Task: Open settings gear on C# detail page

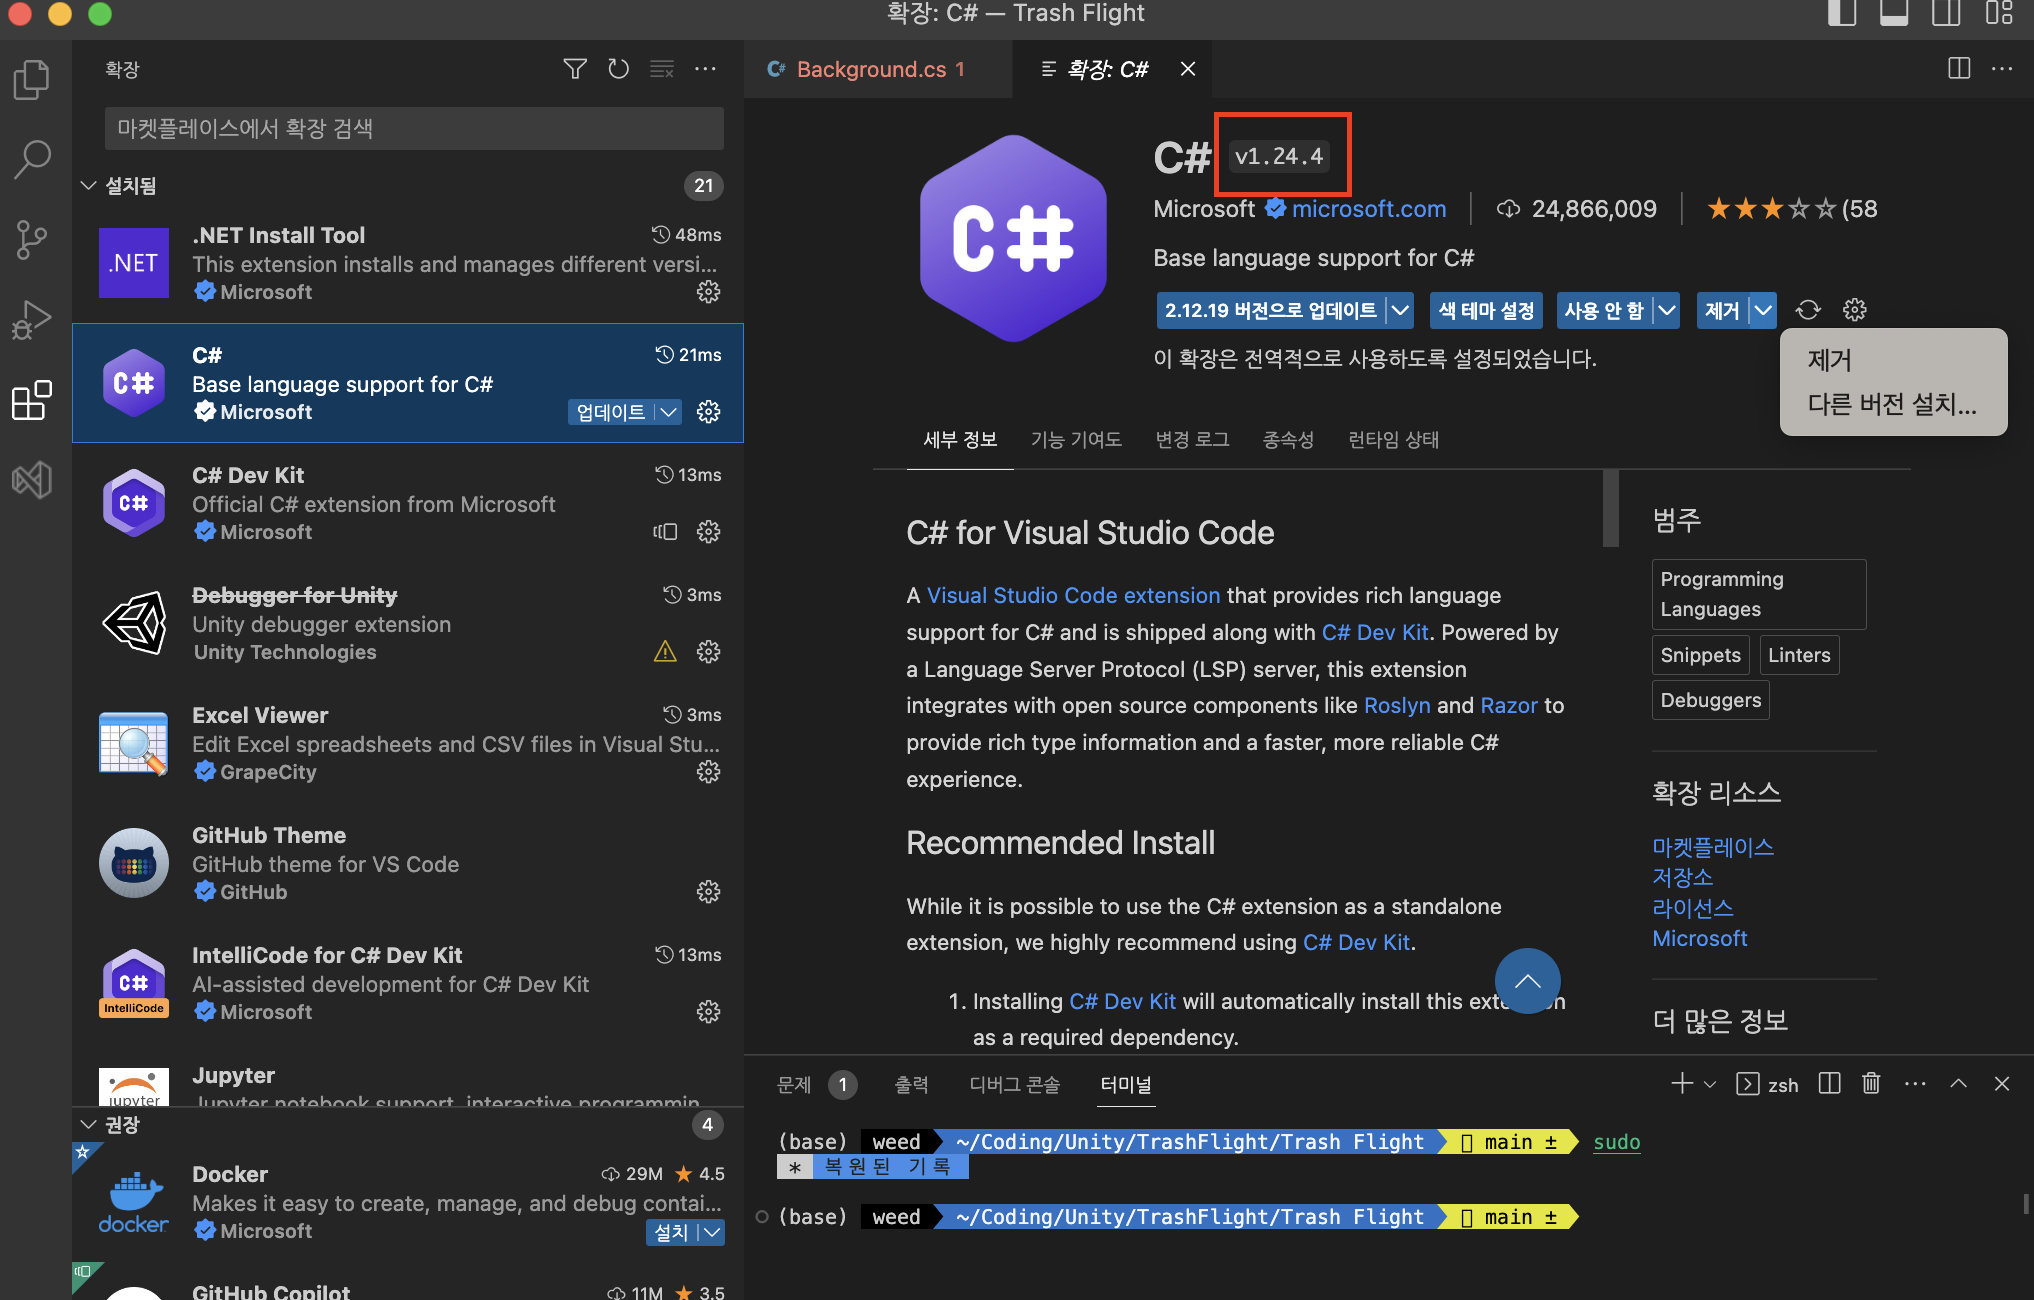Action: tap(1855, 310)
